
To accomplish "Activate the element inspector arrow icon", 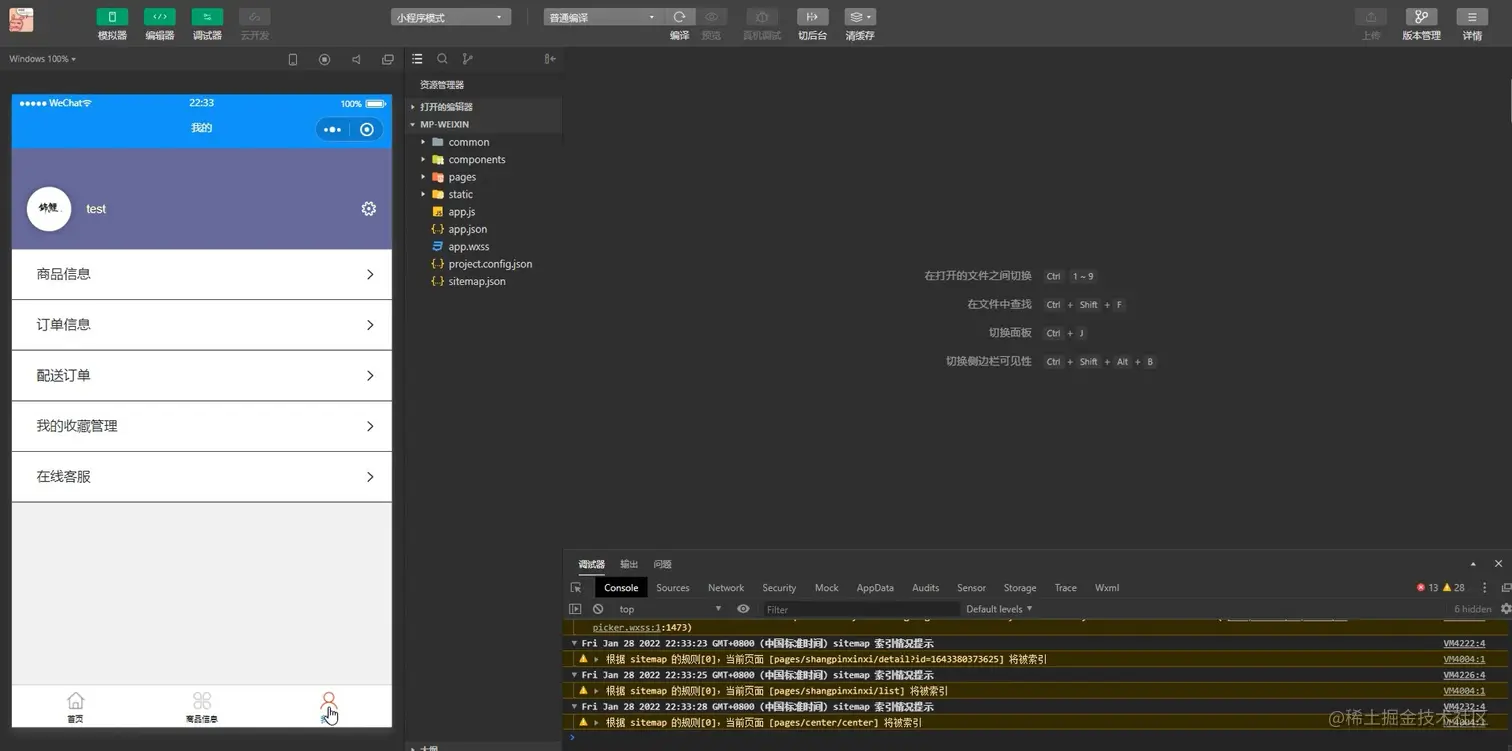I will tap(576, 588).
